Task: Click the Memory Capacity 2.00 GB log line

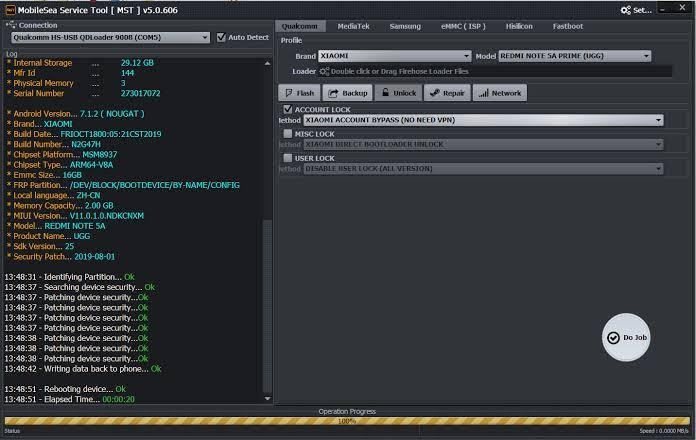Action: [x=60, y=206]
